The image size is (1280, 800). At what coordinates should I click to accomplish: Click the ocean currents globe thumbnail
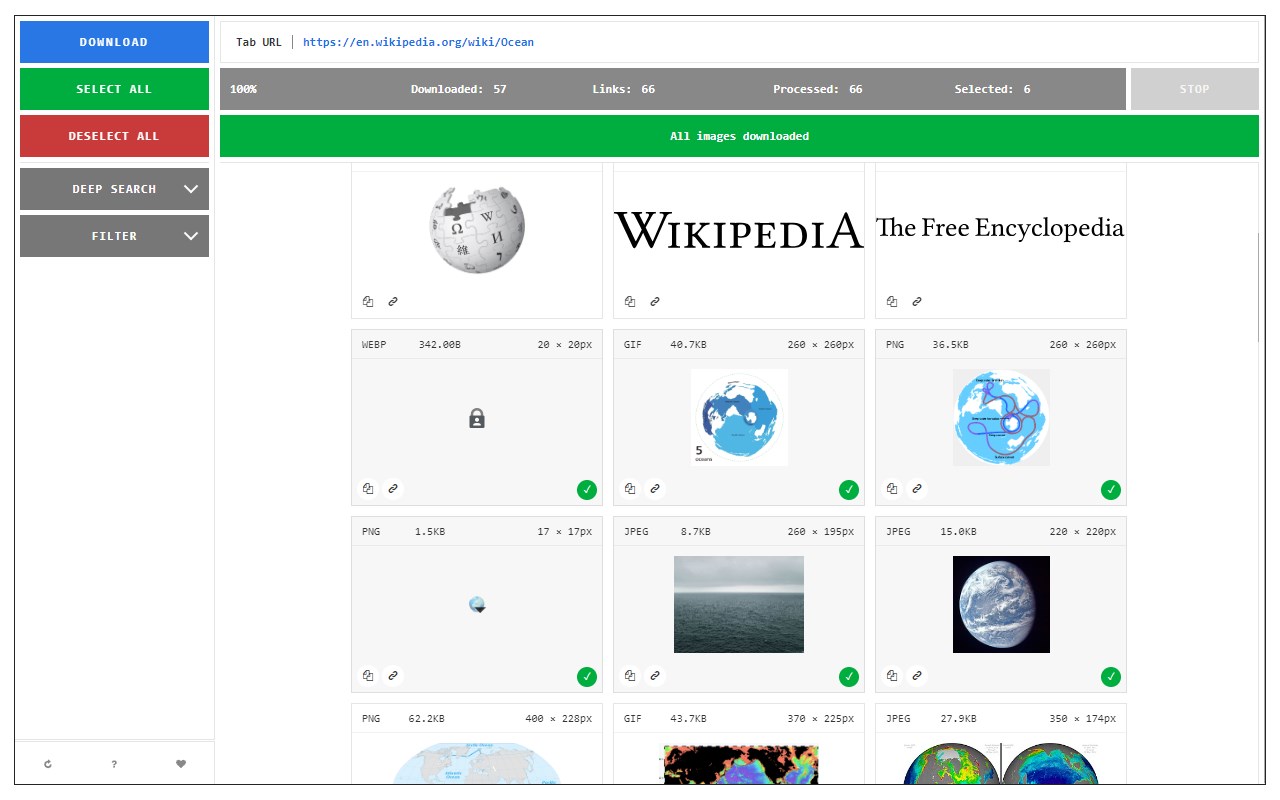[x=1001, y=417]
